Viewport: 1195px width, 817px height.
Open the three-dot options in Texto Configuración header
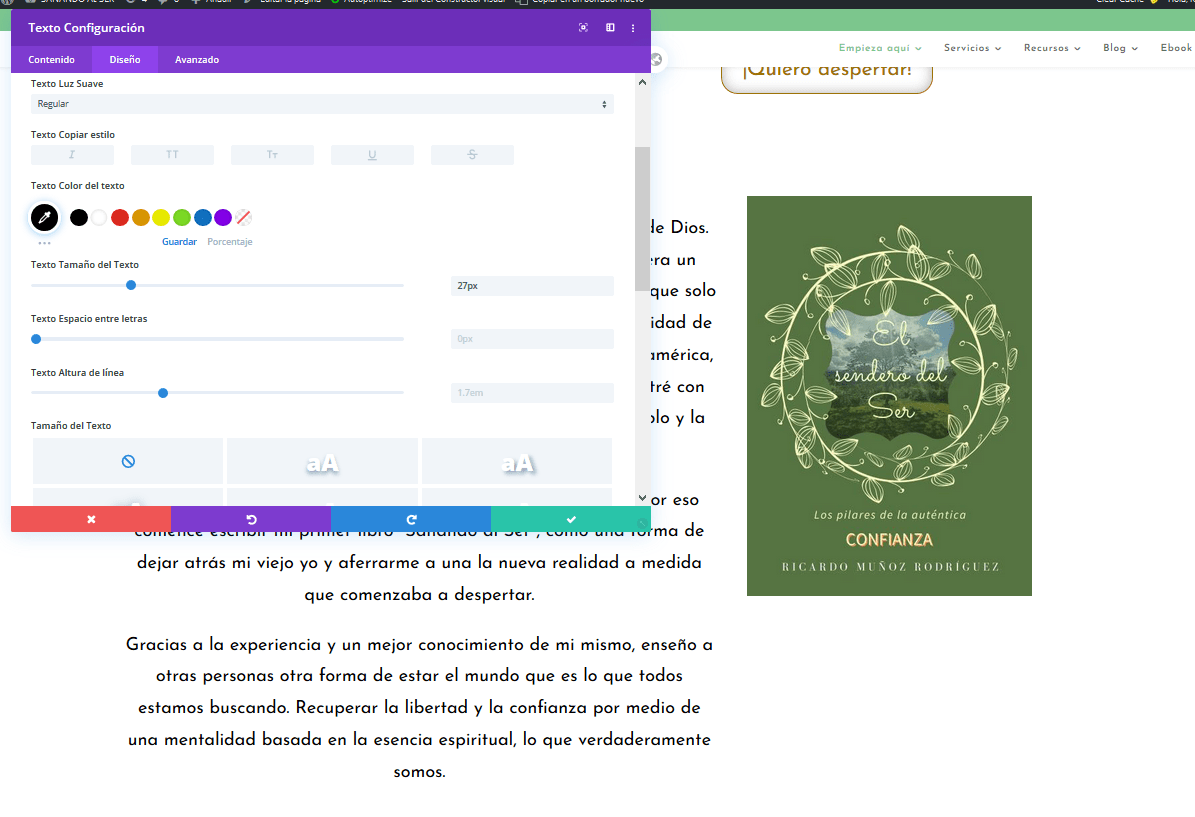633,28
